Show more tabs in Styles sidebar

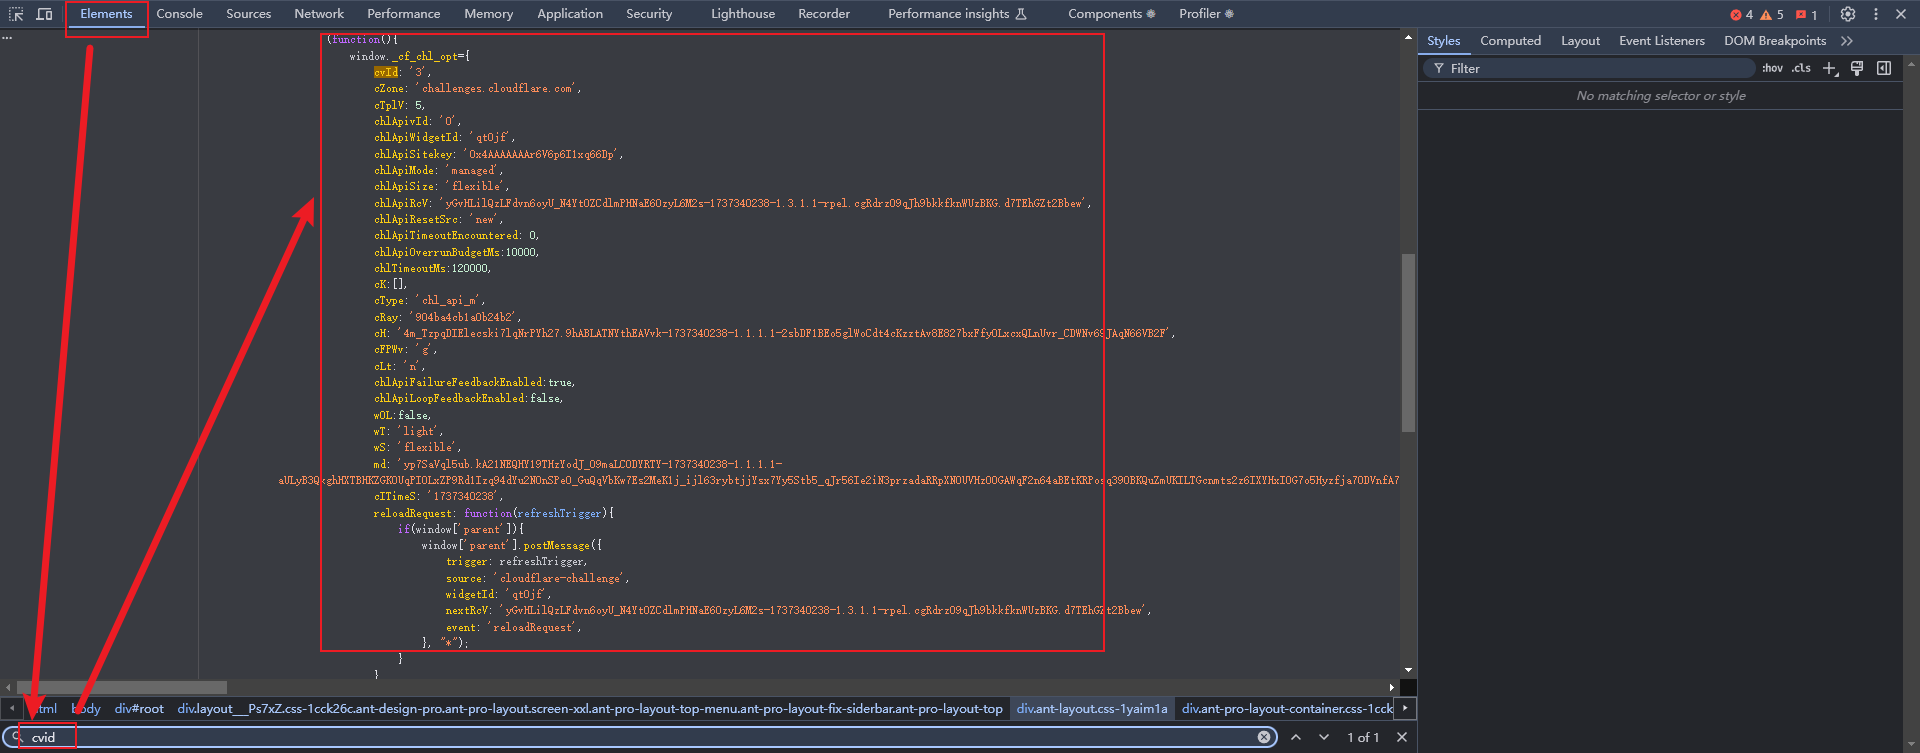coord(1846,41)
